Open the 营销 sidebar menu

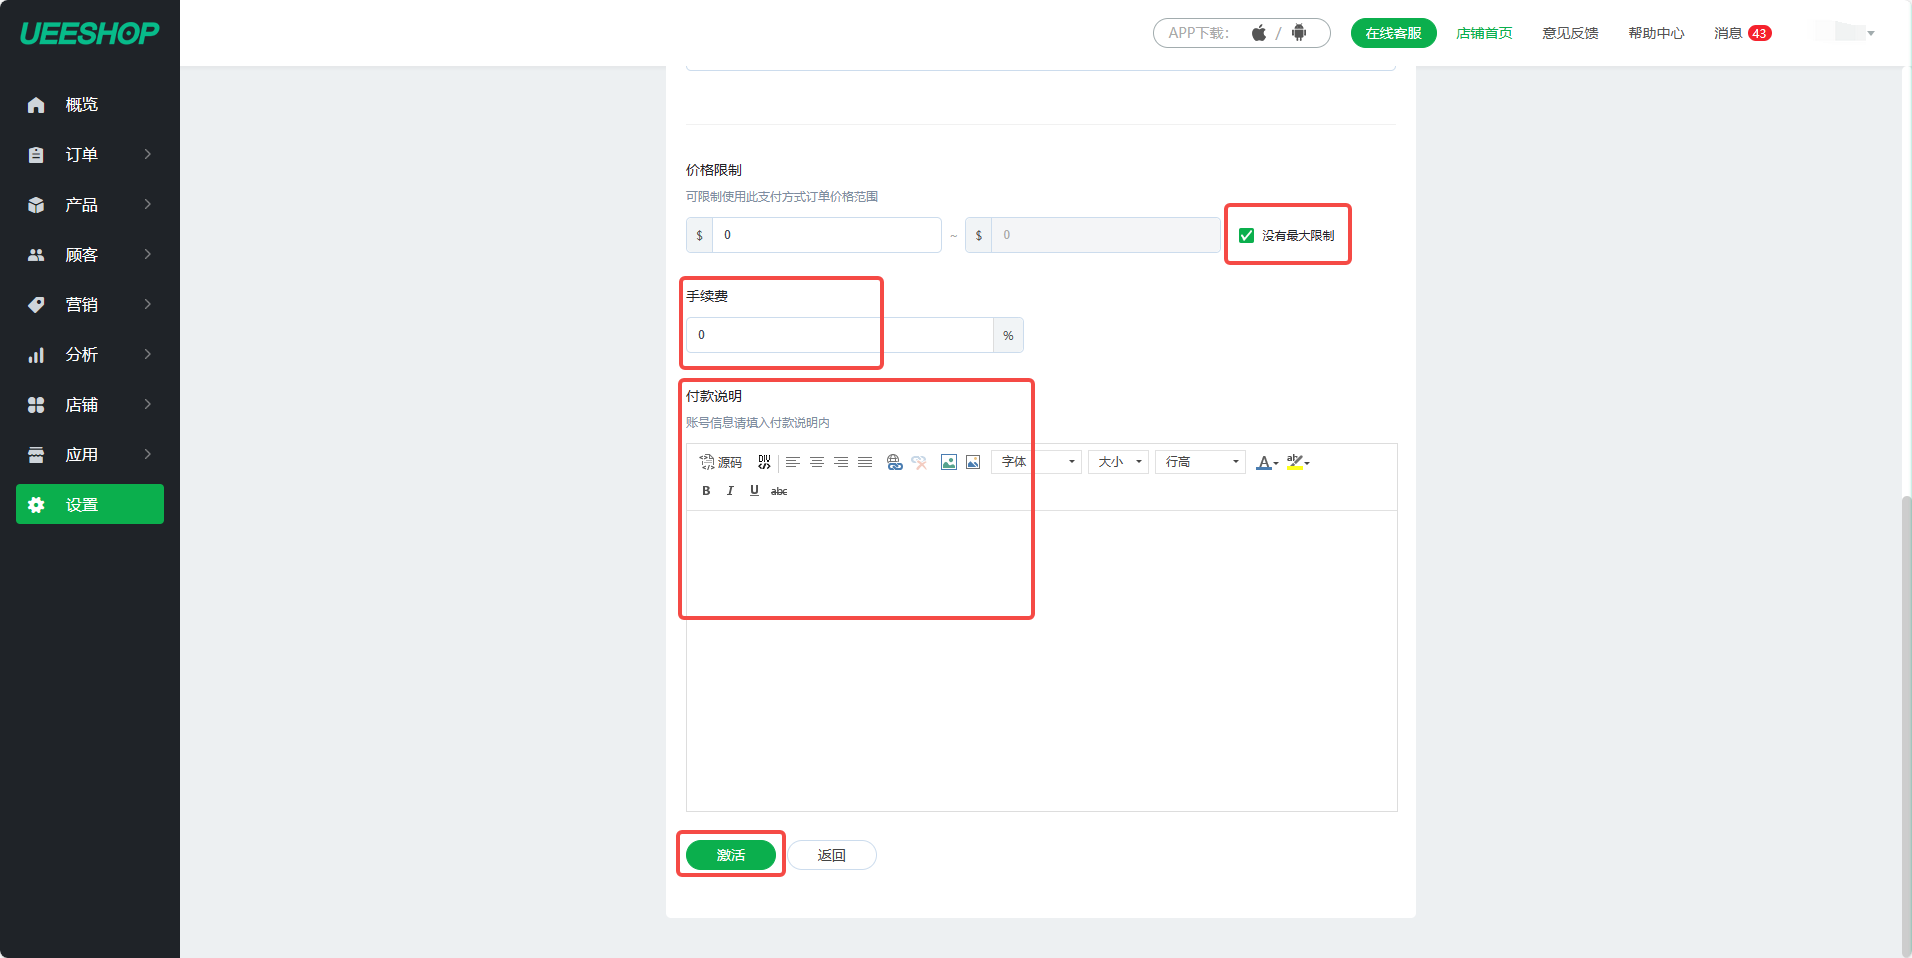pos(90,305)
